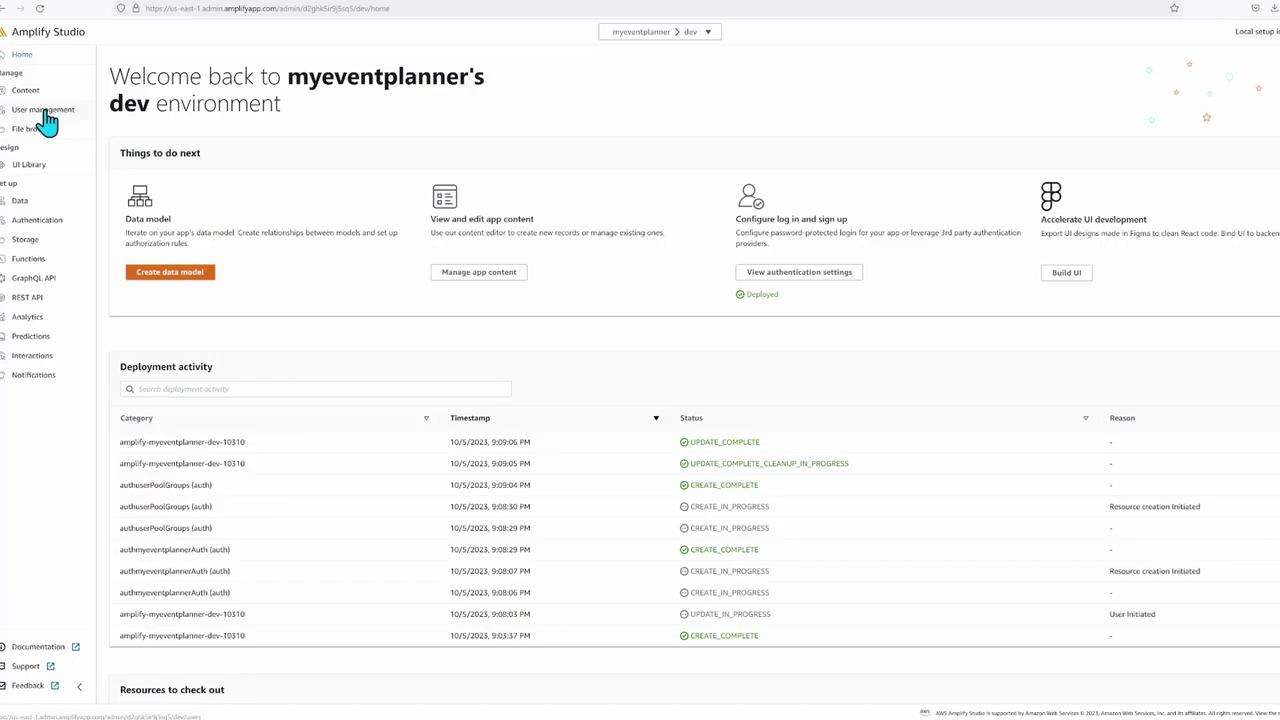This screenshot has width=1280, height=720.
Task: Click the green Deployed status label
Action: pyautogui.click(x=757, y=294)
